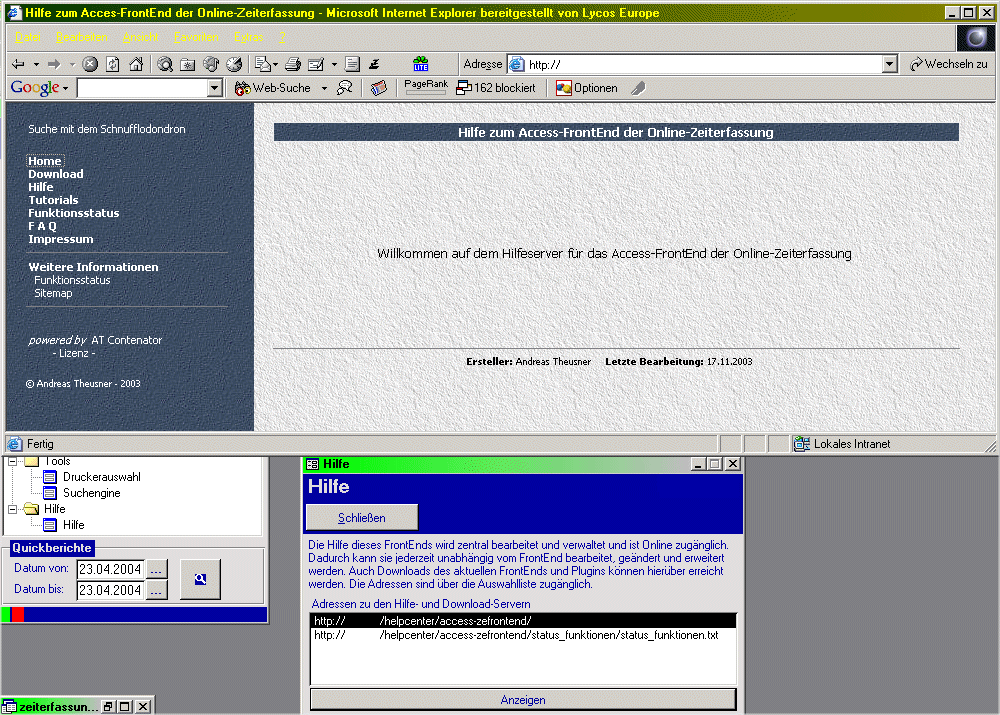Open the Search pane magnifier icon
This screenshot has width=1000, height=715.
pyautogui.click(x=165, y=64)
